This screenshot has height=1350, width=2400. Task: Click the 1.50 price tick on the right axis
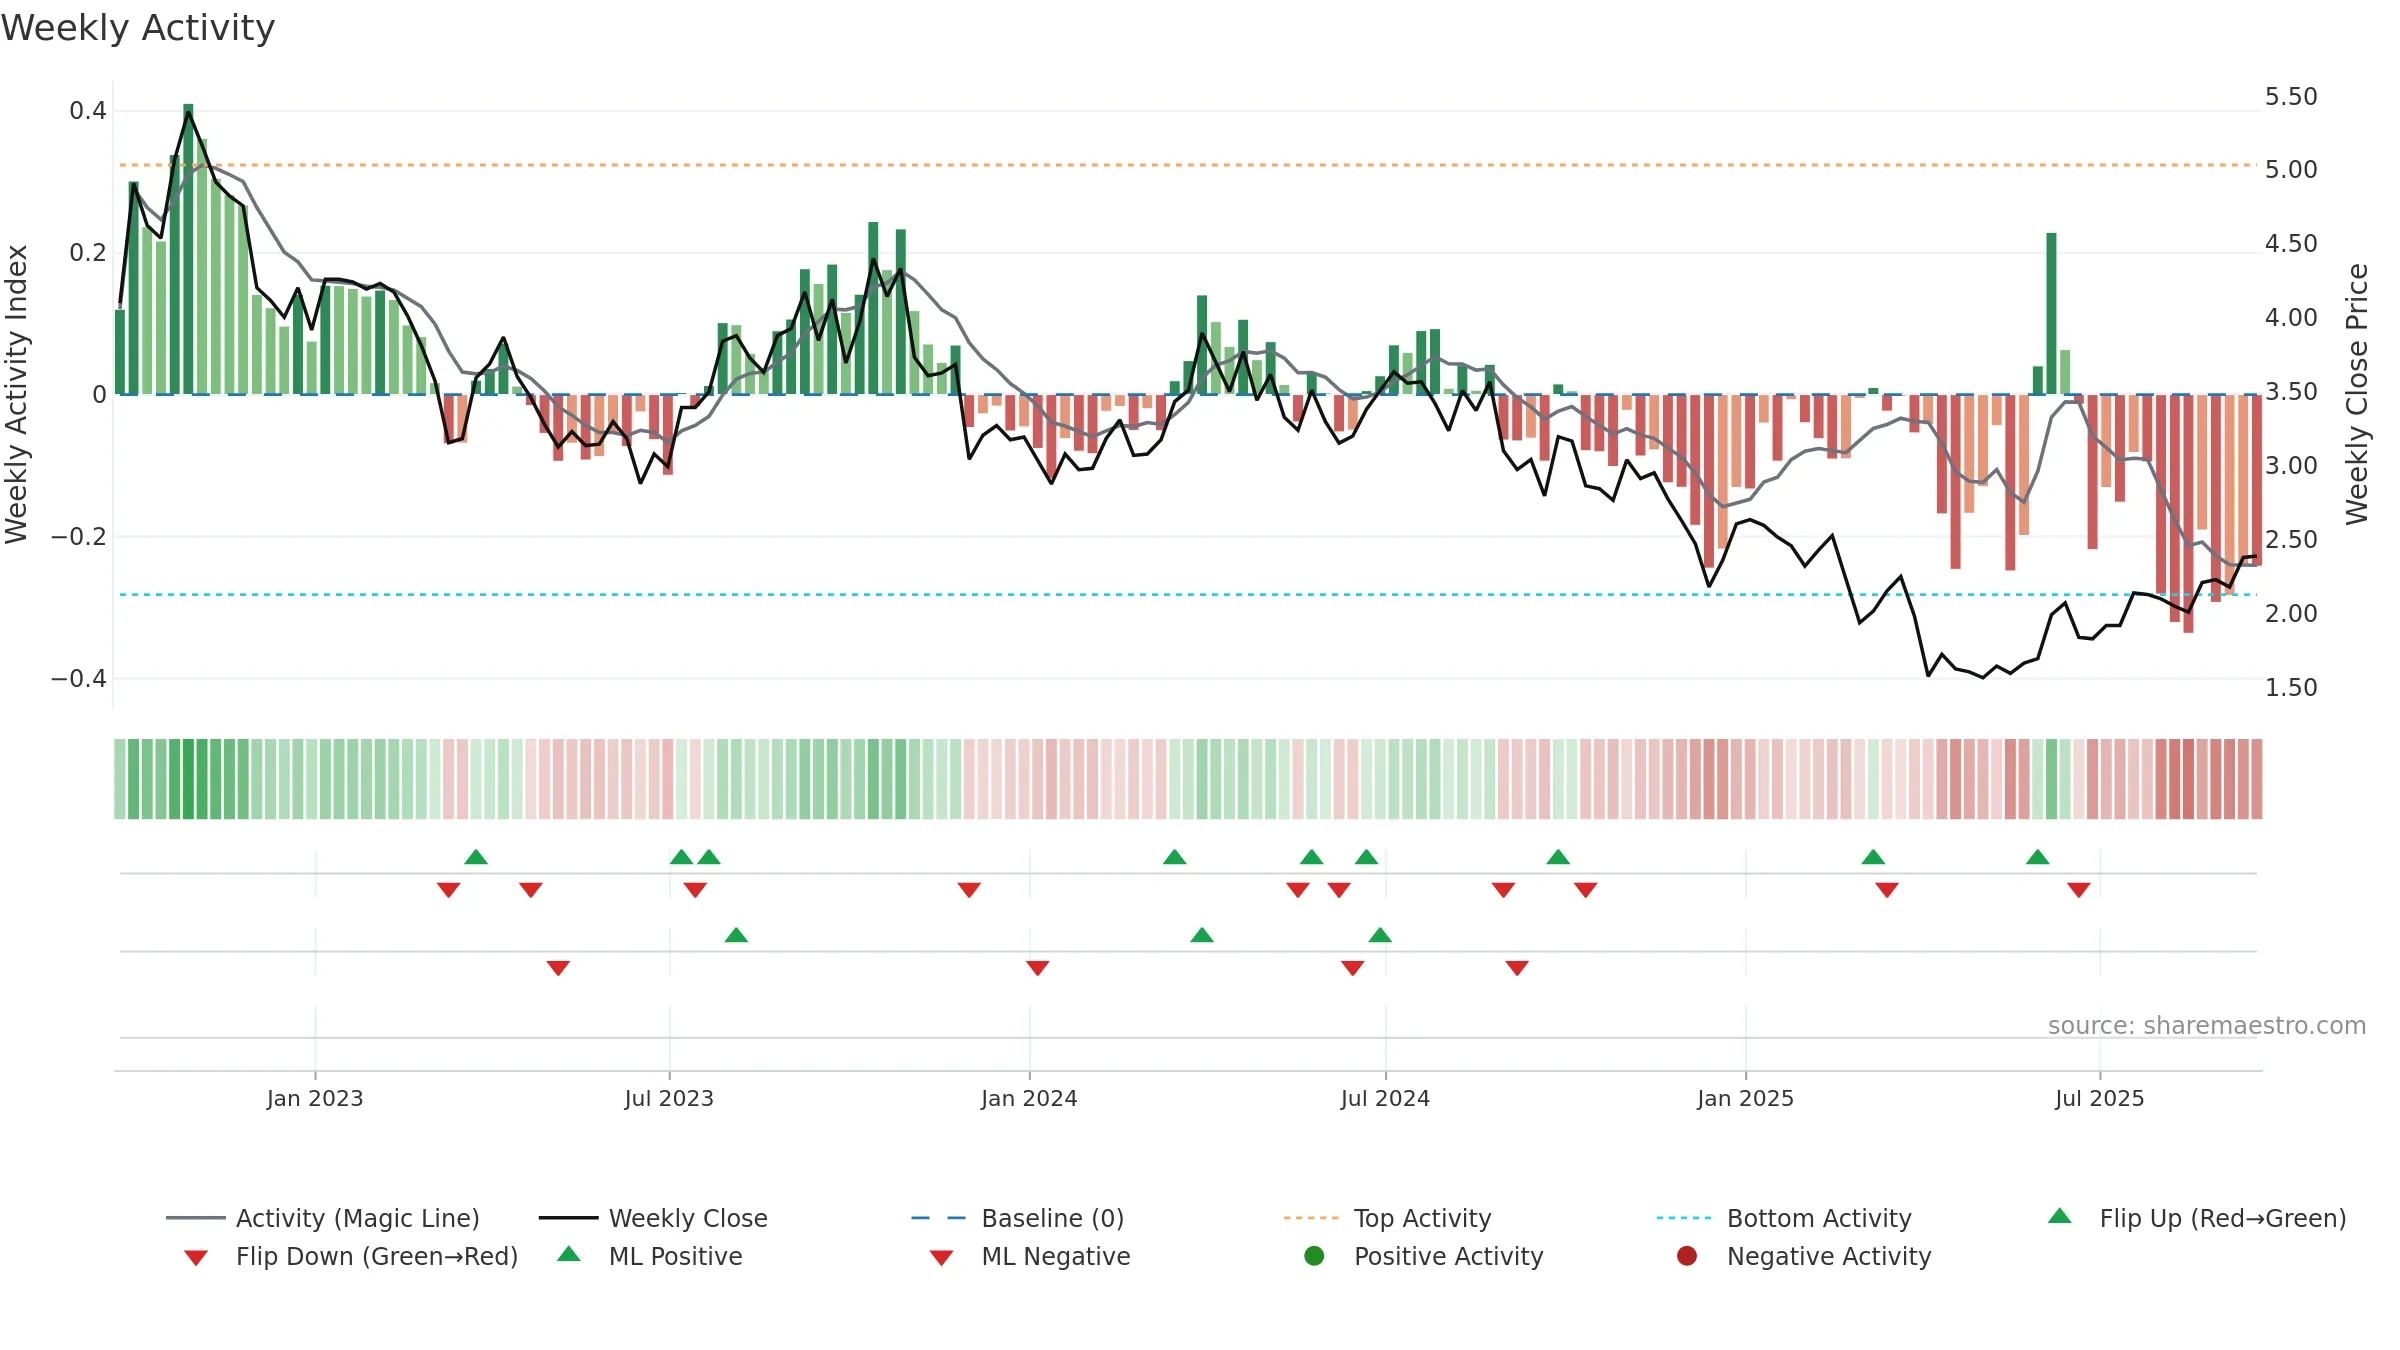point(2291,688)
